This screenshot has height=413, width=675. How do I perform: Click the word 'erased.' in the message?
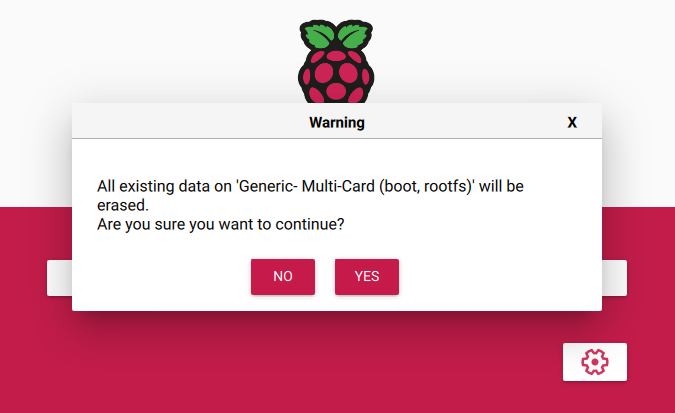pyautogui.click(x=123, y=205)
